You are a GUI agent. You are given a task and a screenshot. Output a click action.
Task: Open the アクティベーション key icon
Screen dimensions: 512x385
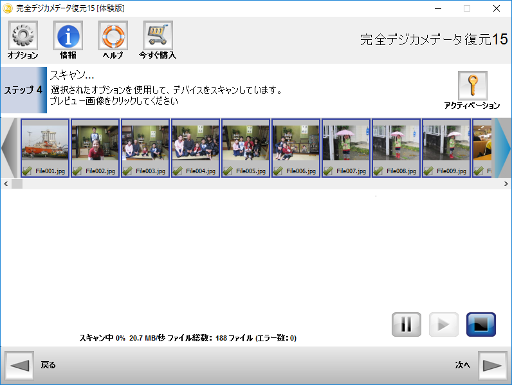pos(473,85)
